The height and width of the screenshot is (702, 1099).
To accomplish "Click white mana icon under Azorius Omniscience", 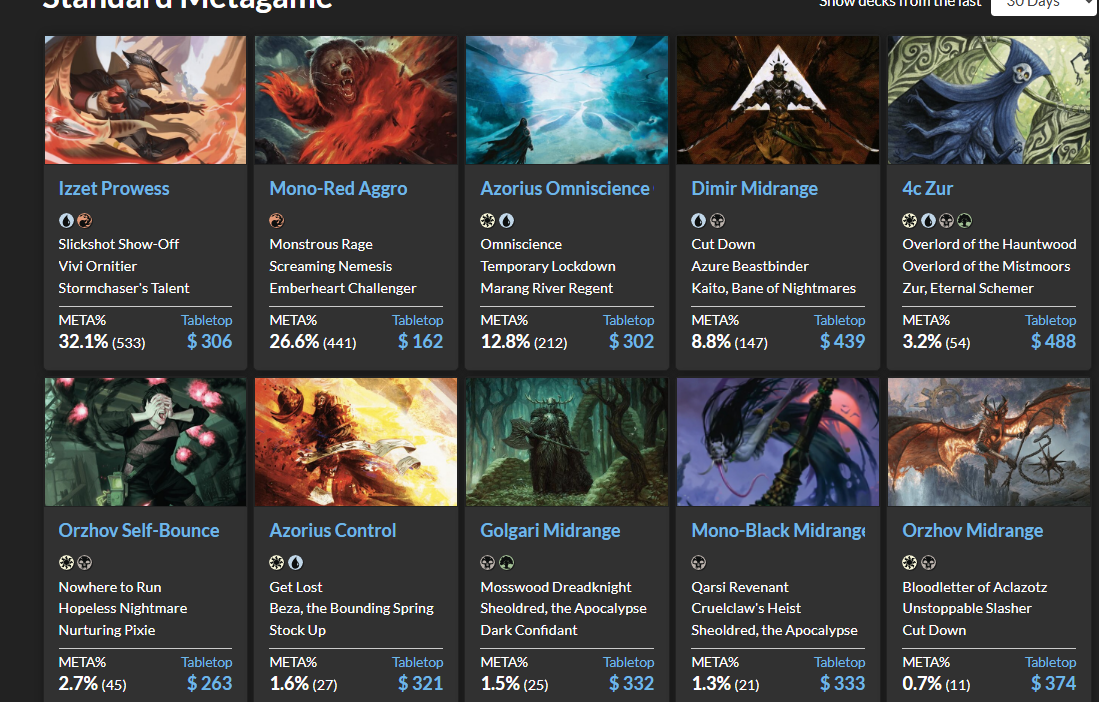I will [488, 221].
